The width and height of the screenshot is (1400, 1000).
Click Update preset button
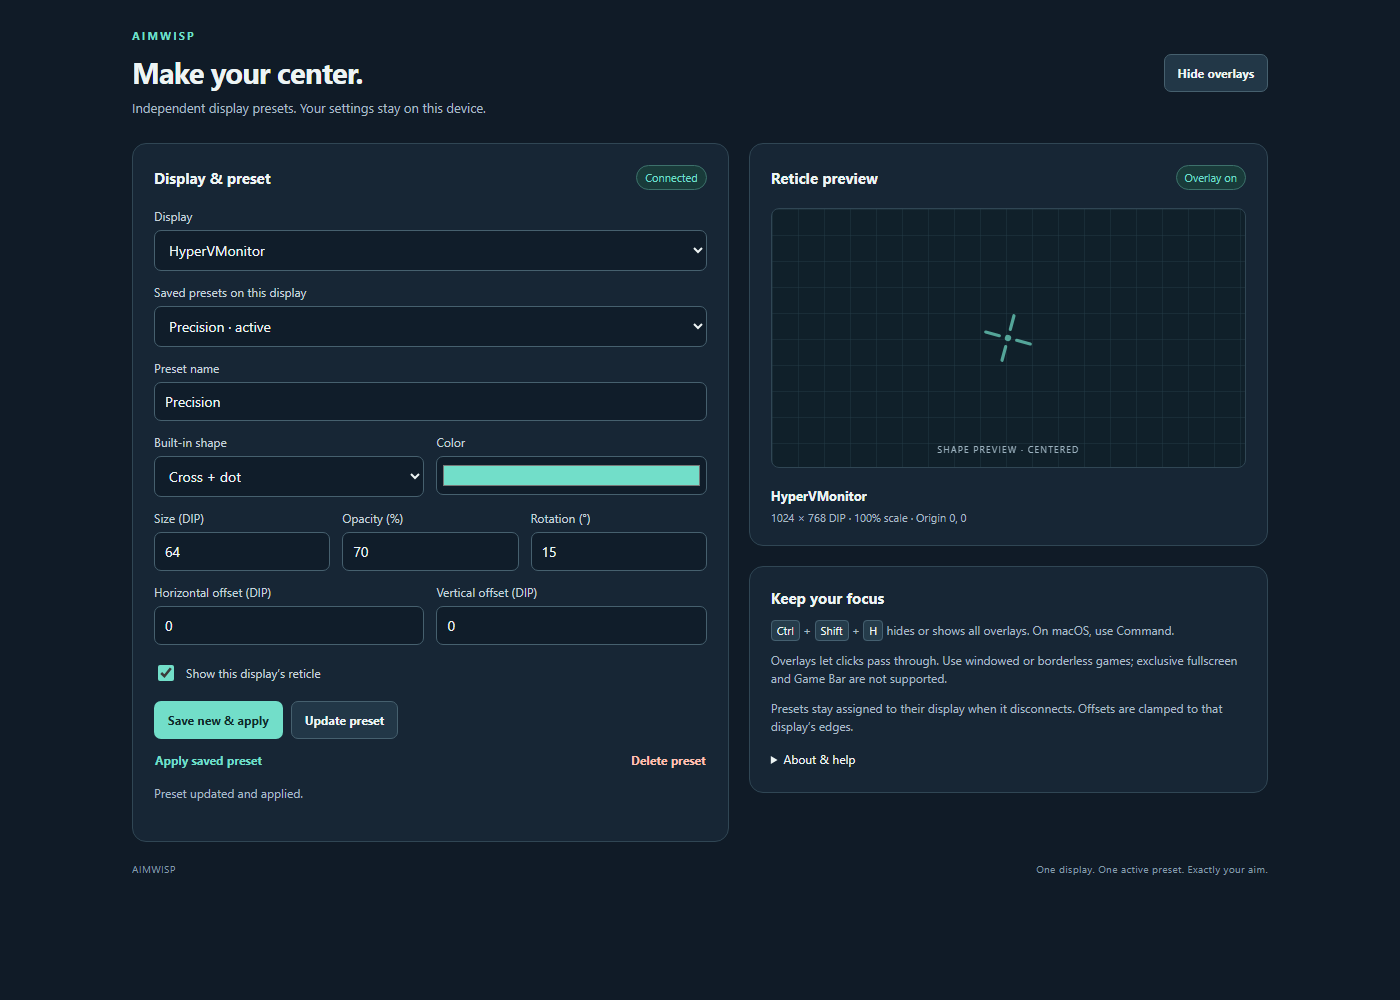click(344, 720)
